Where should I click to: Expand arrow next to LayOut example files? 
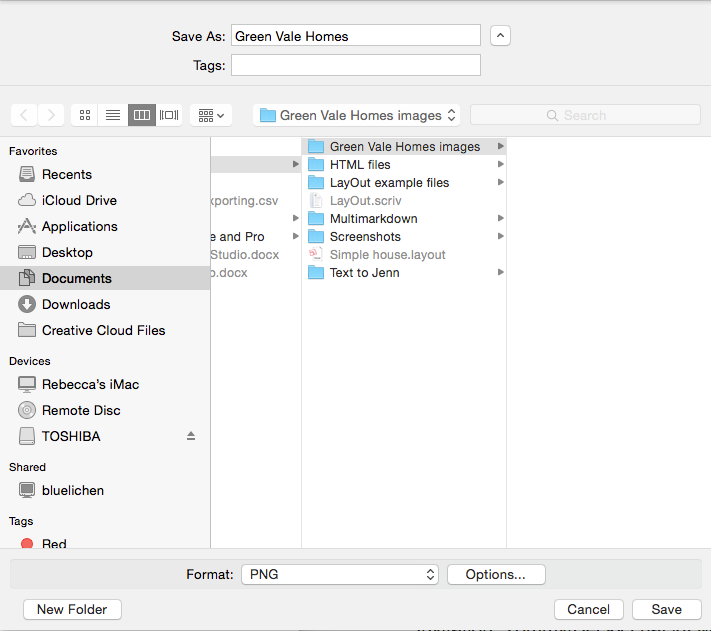point(500,182)
